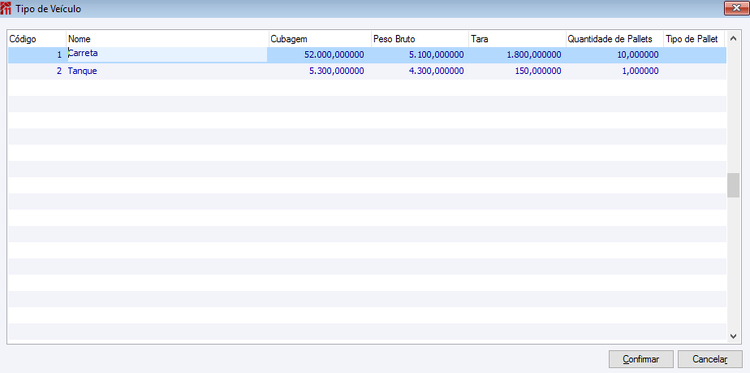Click the Tara value 1.800,000000
Viewport: 750px width, 373px height.
click(534, 55)
